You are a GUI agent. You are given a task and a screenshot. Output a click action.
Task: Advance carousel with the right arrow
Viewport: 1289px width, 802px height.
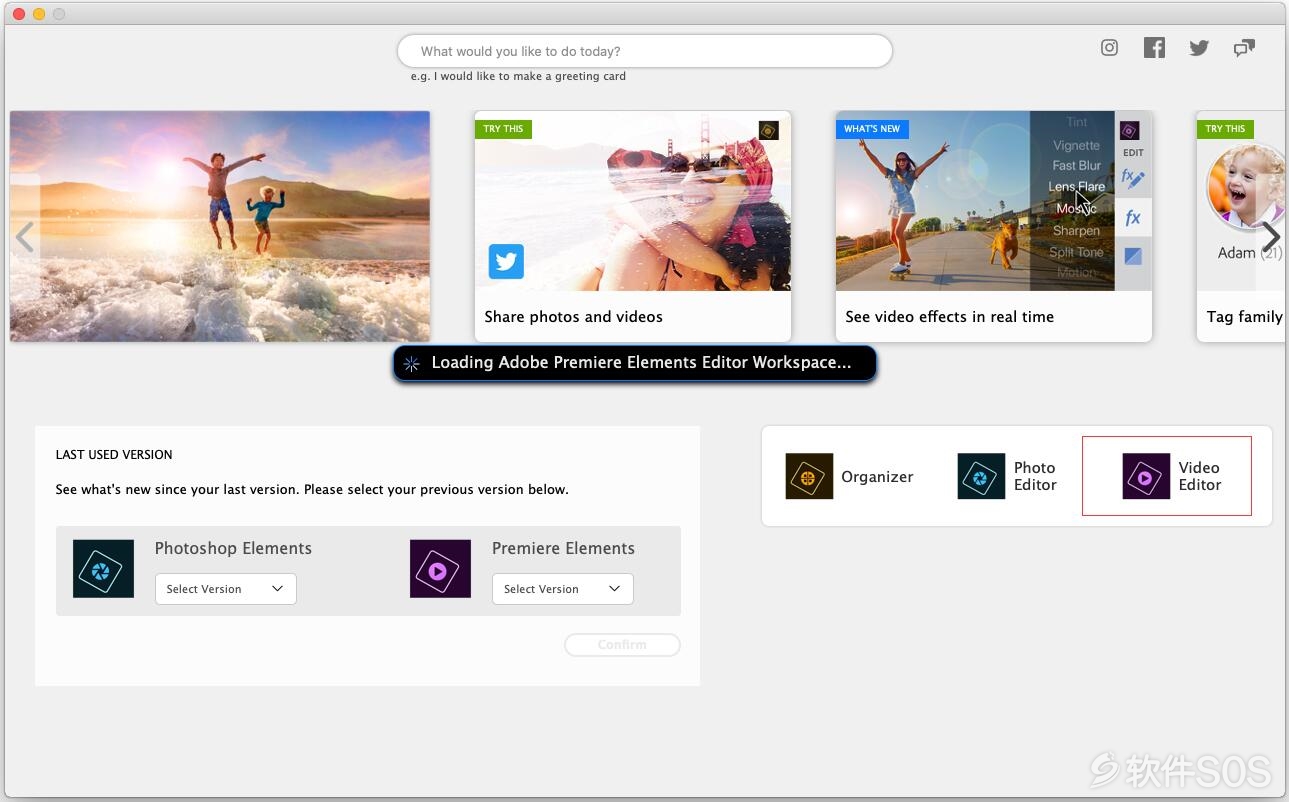pos(1270,237)
